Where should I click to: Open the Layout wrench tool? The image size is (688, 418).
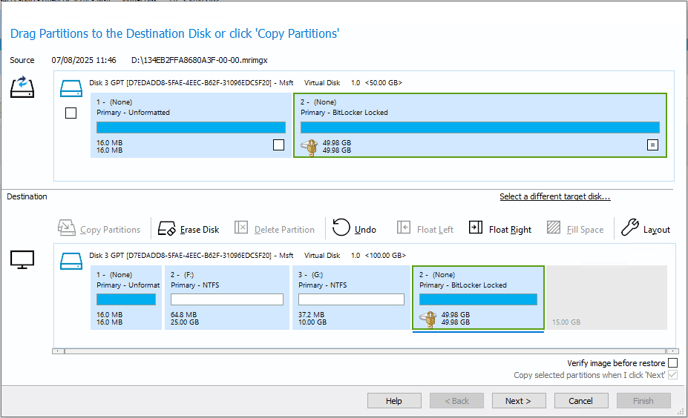click(630, 227)
